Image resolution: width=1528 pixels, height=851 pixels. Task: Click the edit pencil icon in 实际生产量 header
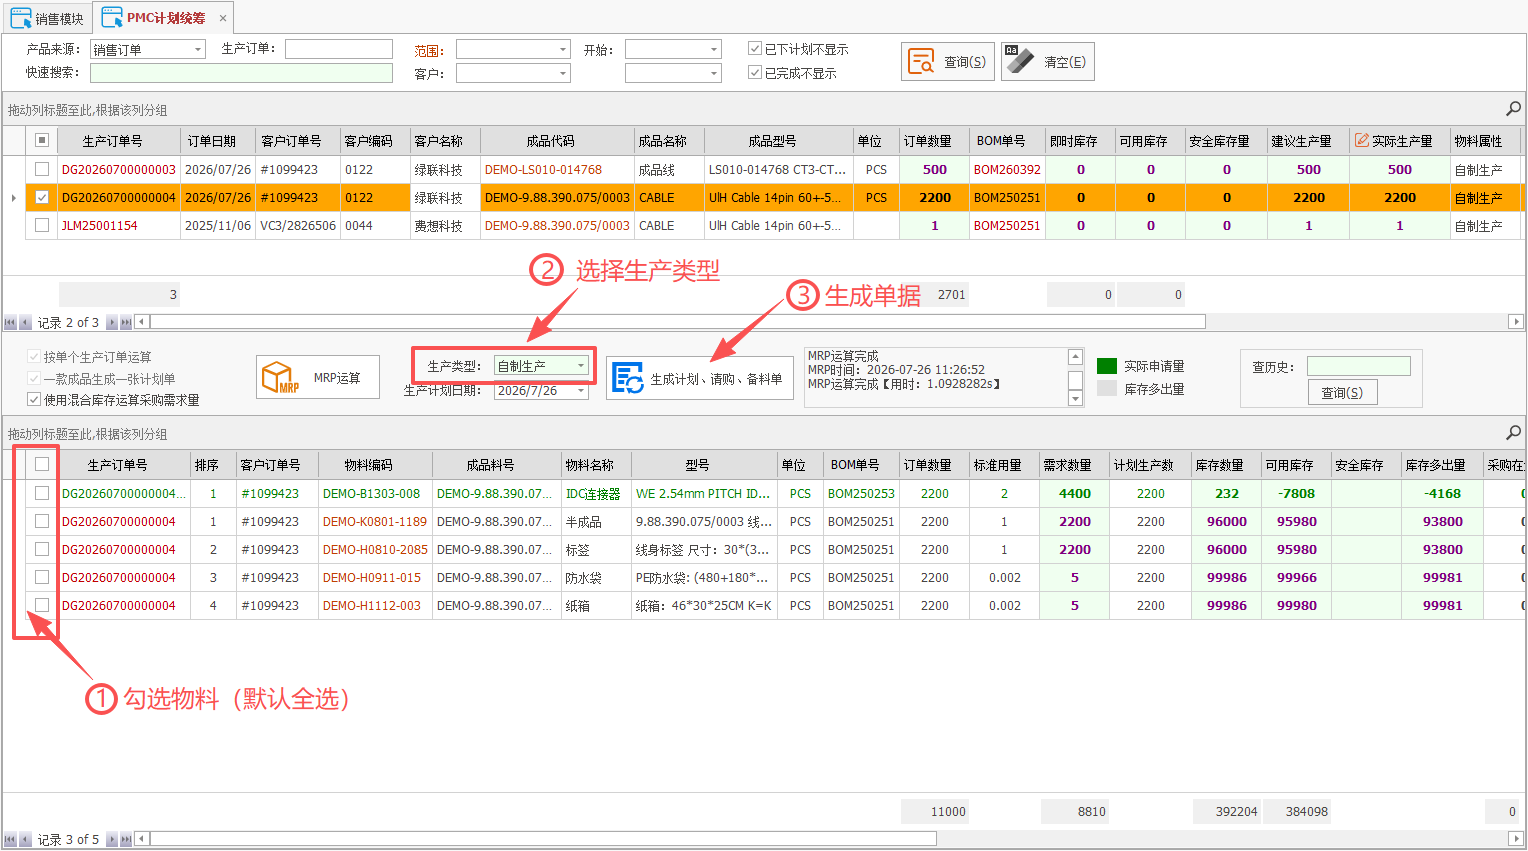point(1362,141)
